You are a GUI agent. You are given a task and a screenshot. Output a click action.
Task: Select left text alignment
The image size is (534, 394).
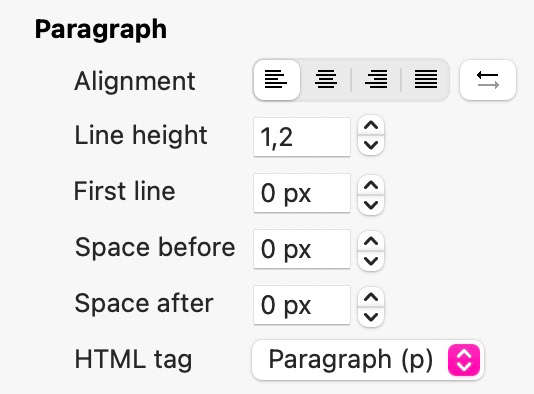click(x=277, y=80)
